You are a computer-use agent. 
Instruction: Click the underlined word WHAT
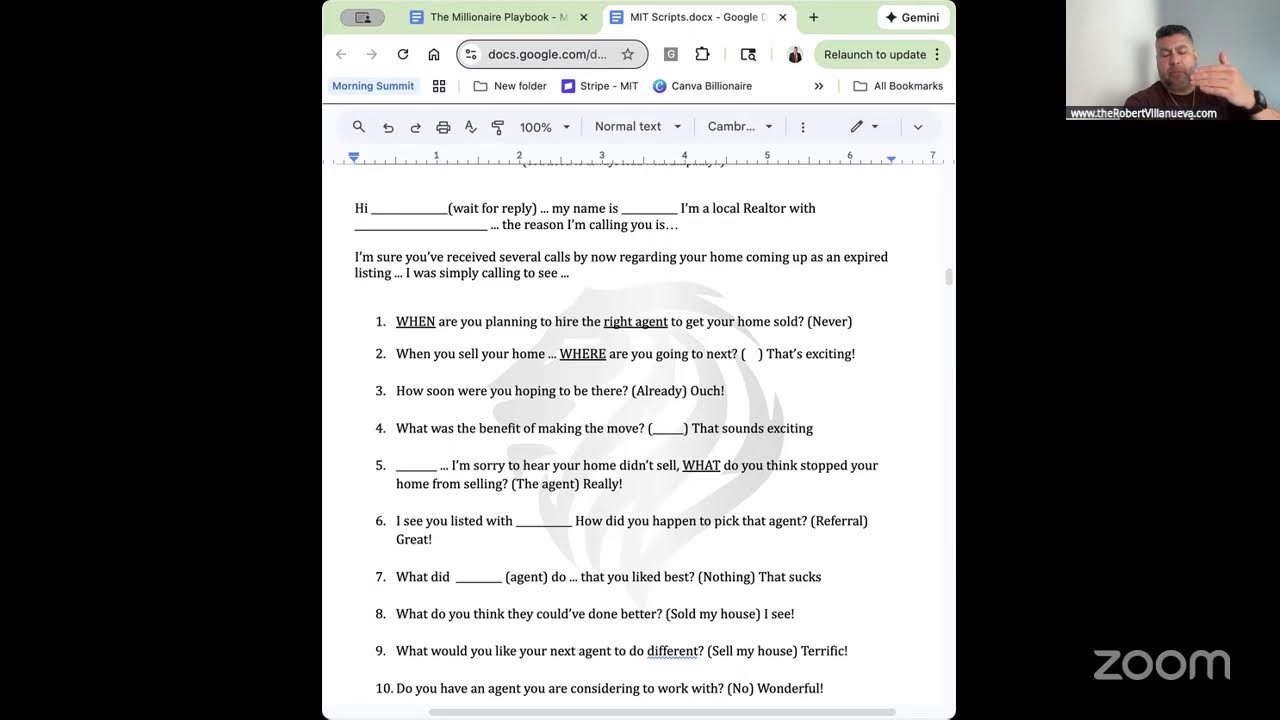[x=701, y=465]
